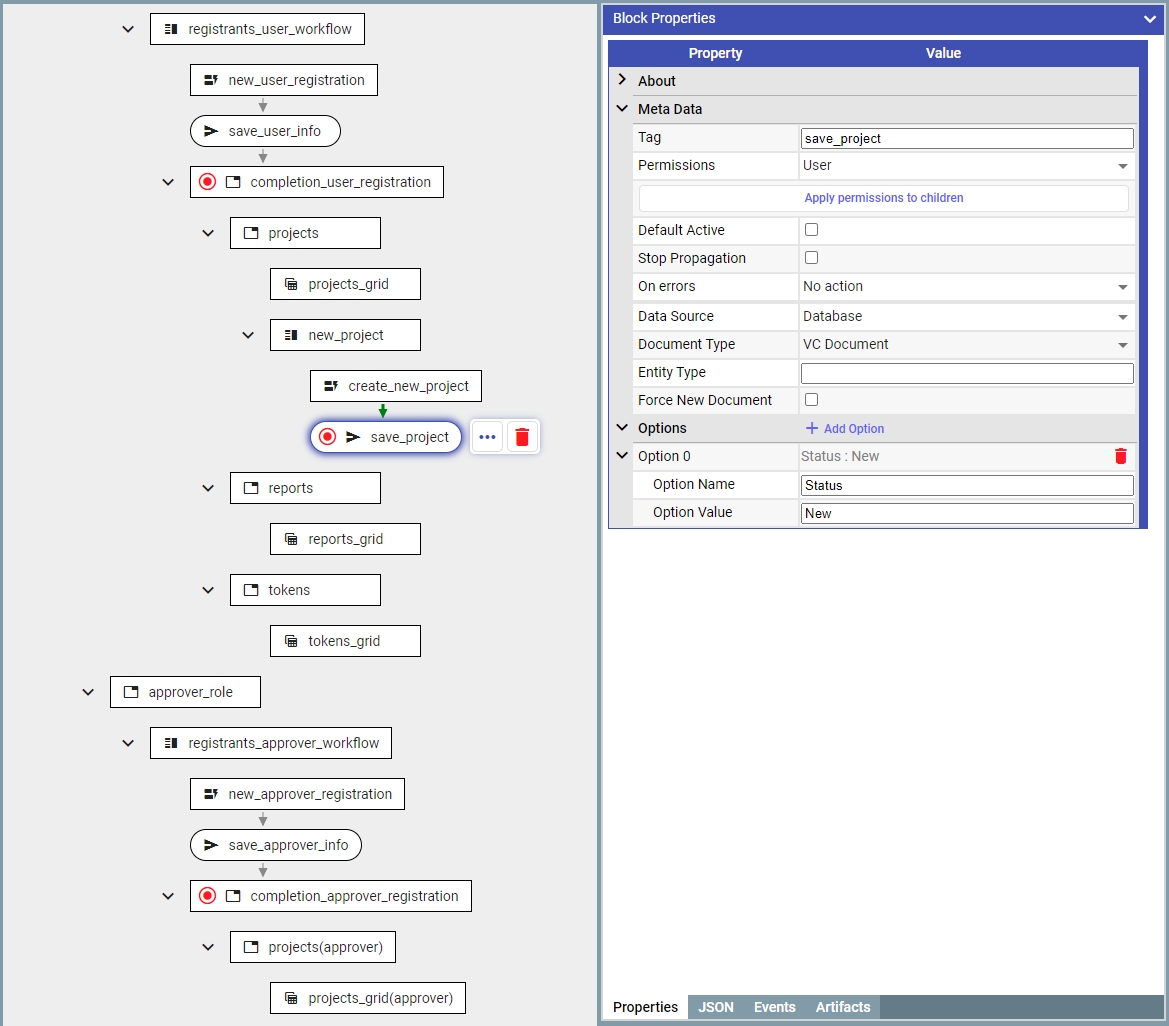This screenshot has height=1026, width=1169.
Task: Click the red record icon on completion_user_registration
Action: [x=207, y=182]
